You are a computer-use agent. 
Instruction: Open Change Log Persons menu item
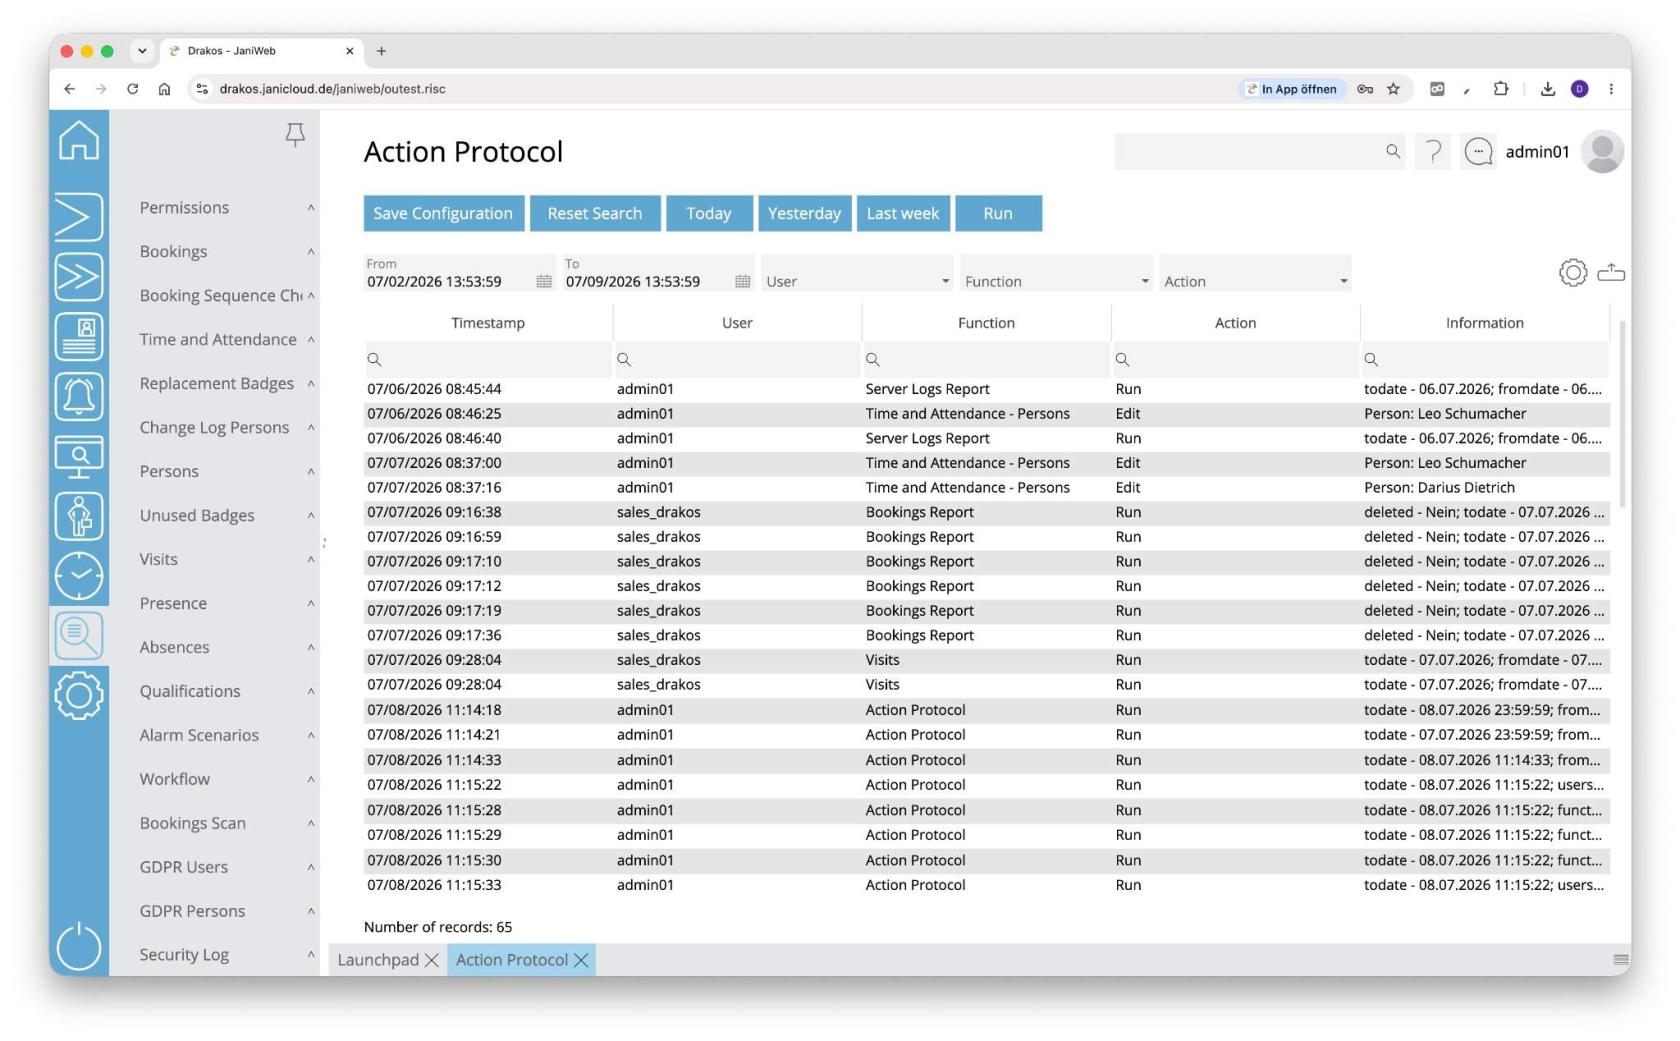pyautogui.click(x=214, y=428)
